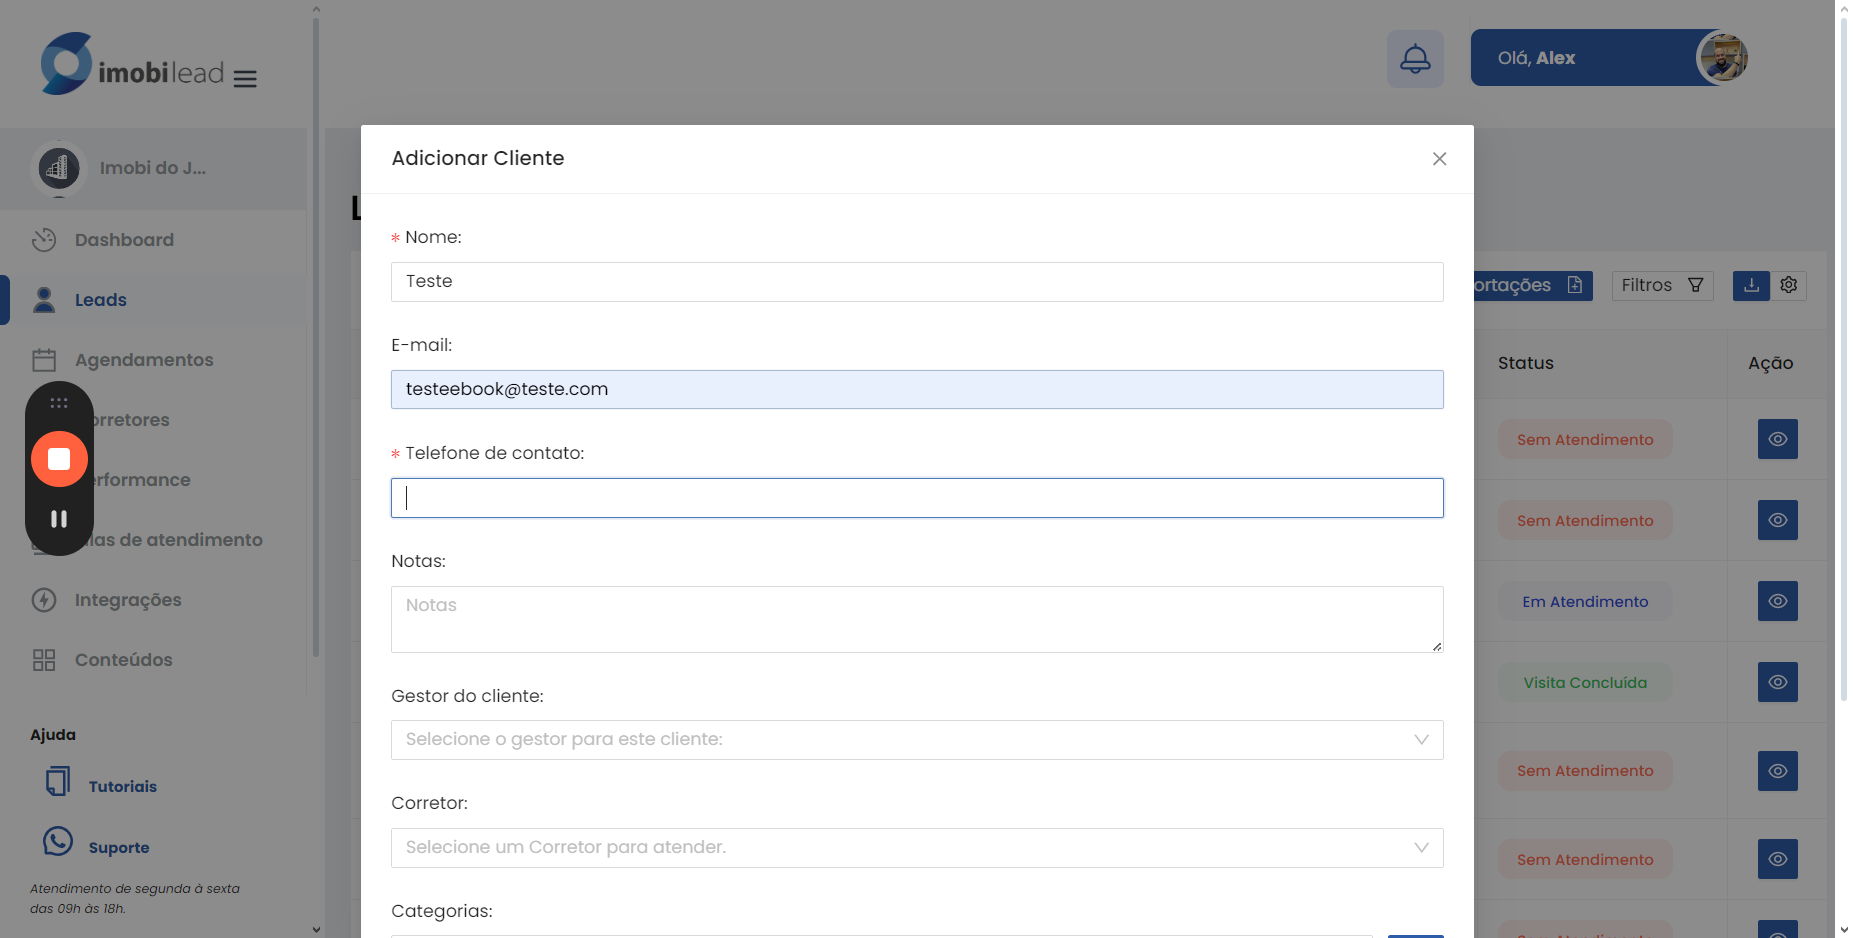Click the Notas text area

(917, 619)
